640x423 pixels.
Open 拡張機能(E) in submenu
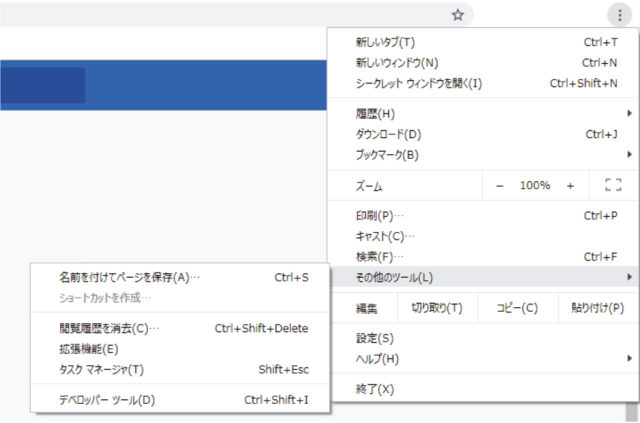tap(180, 349)
